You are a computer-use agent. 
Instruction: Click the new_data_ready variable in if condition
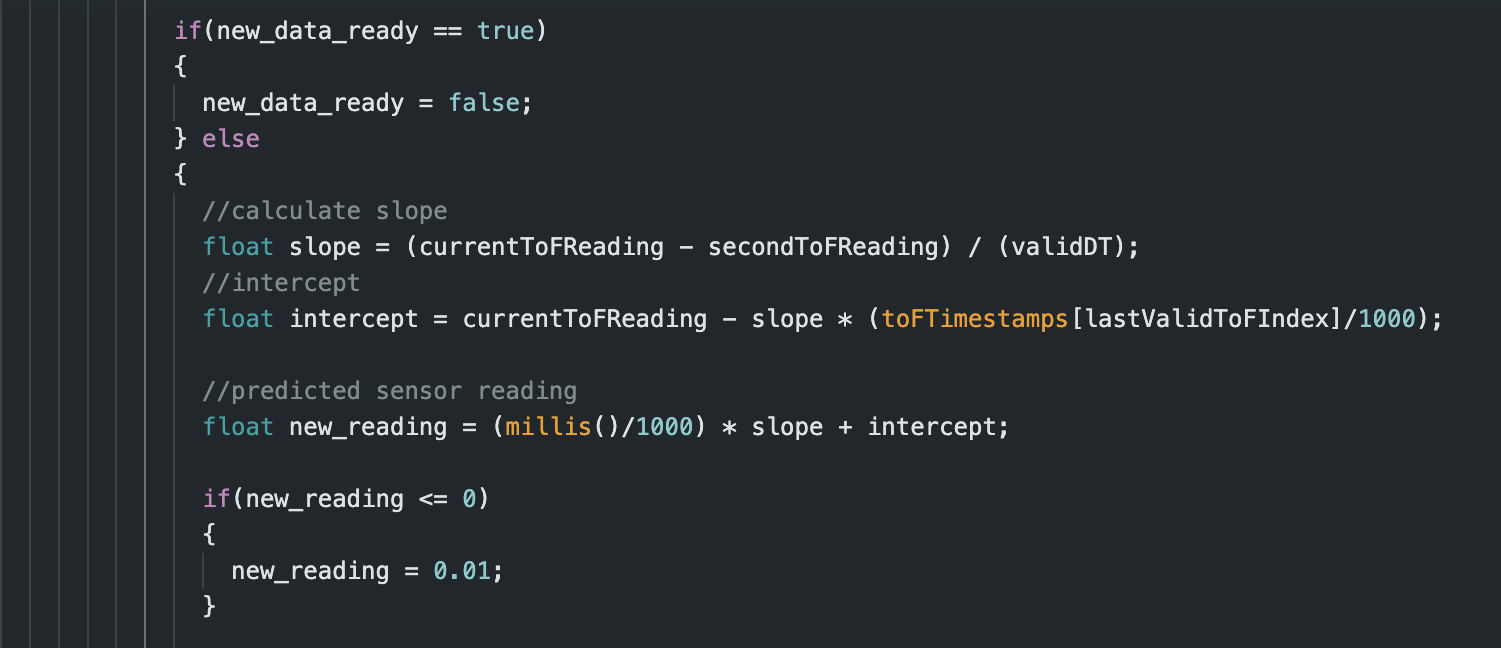[317, 31]
